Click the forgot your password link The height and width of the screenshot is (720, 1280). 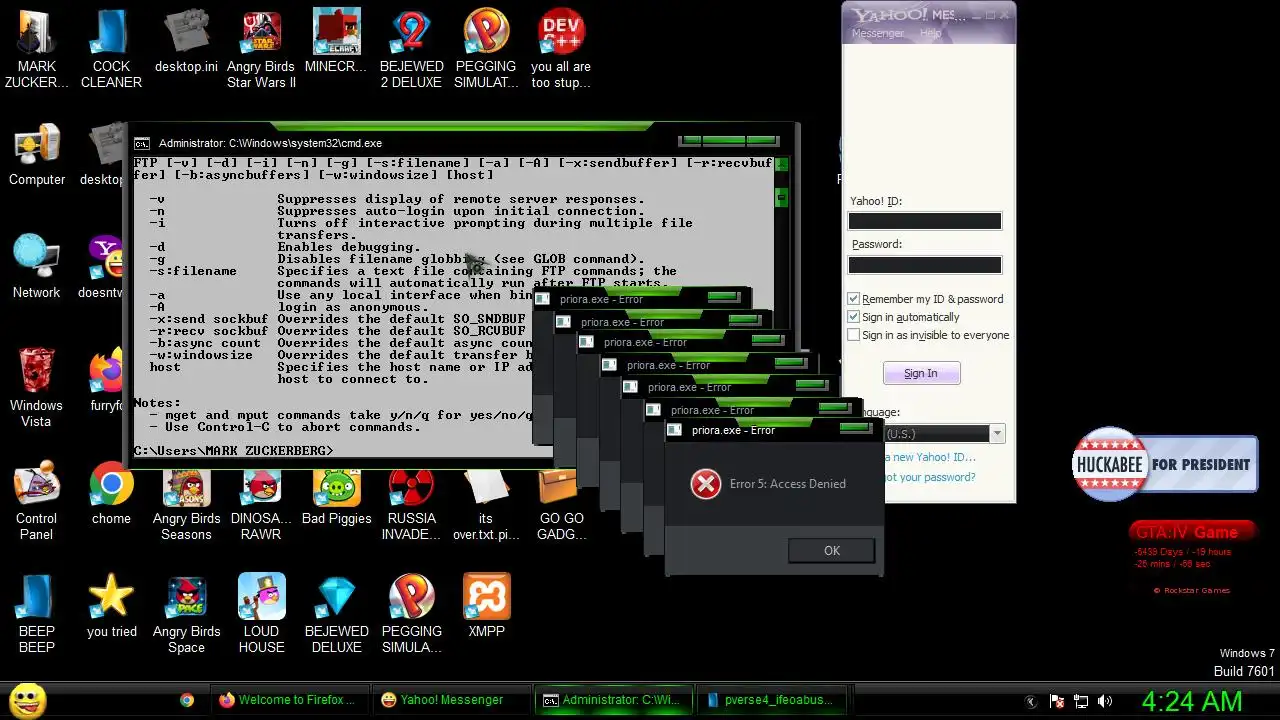pos(929,477)
